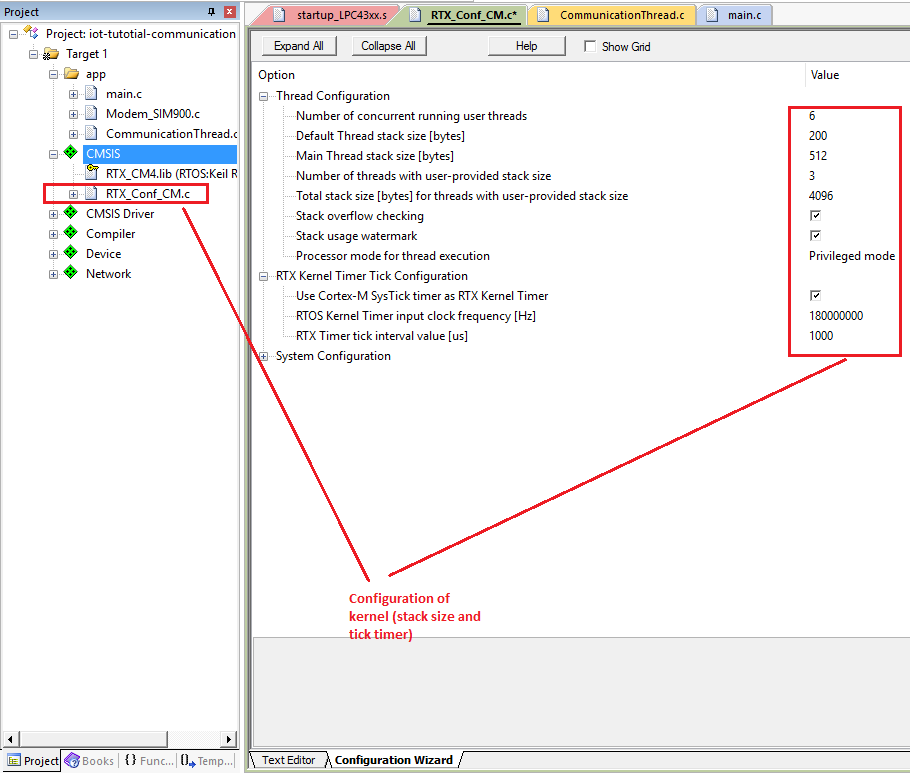This screenshot has width=910, height=777.
Task: Expand the System Configuration section
Action: 264,356
